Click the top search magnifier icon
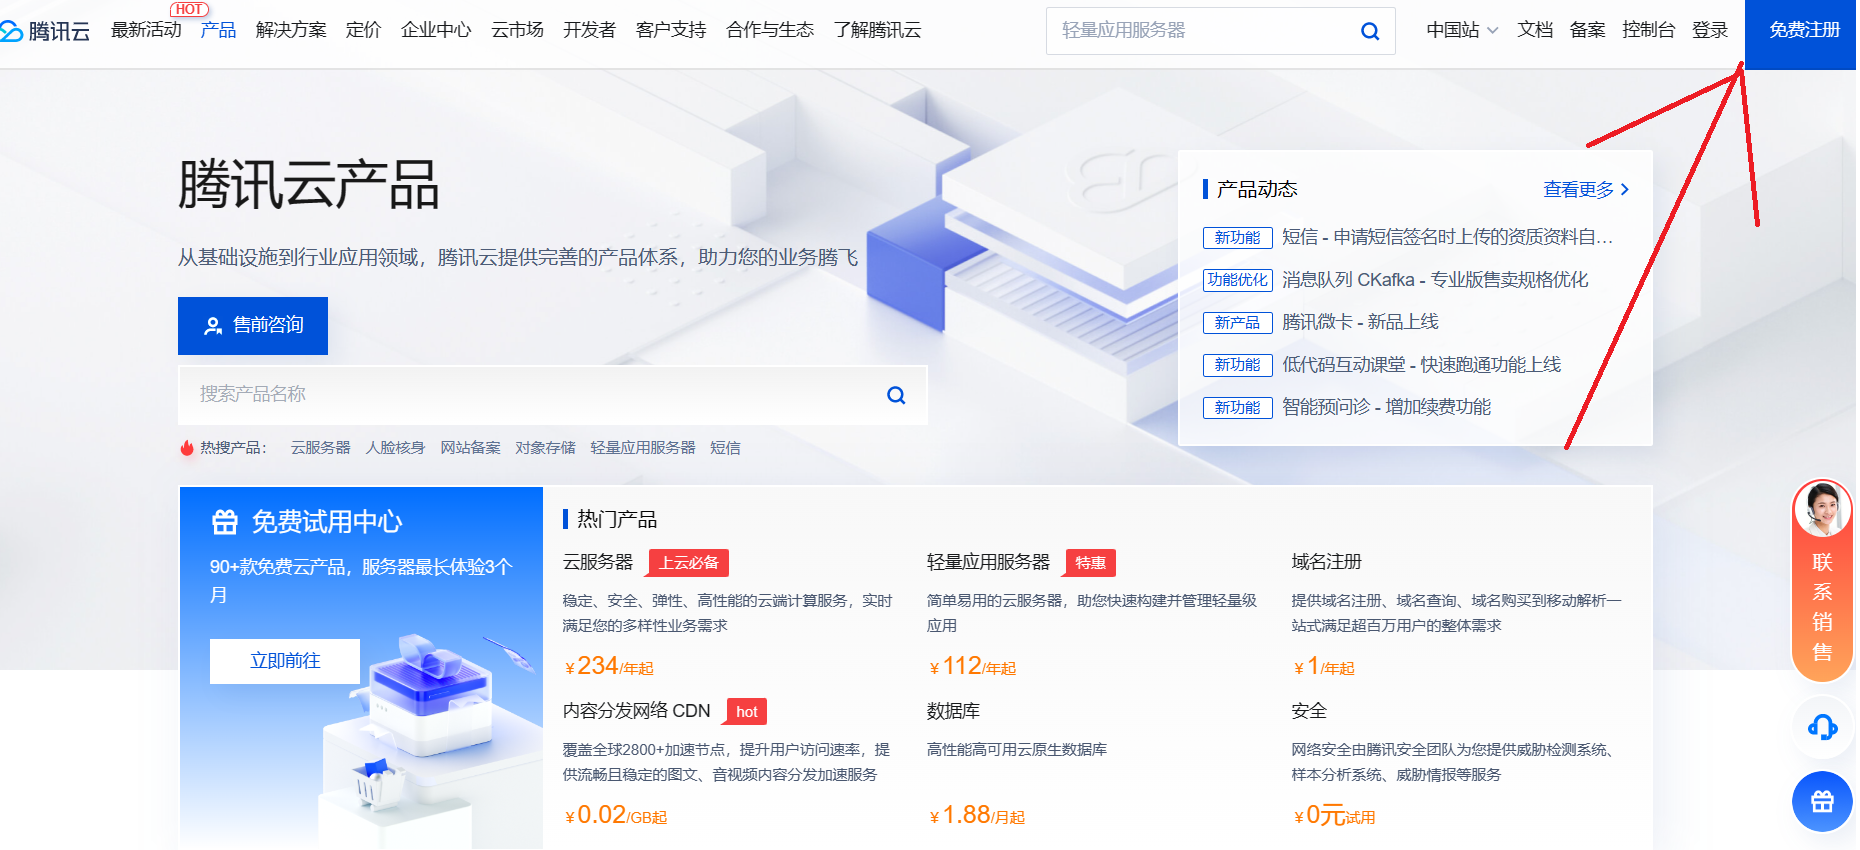This screenshot has width=1860, height=850. click(x=1370, y=31)
